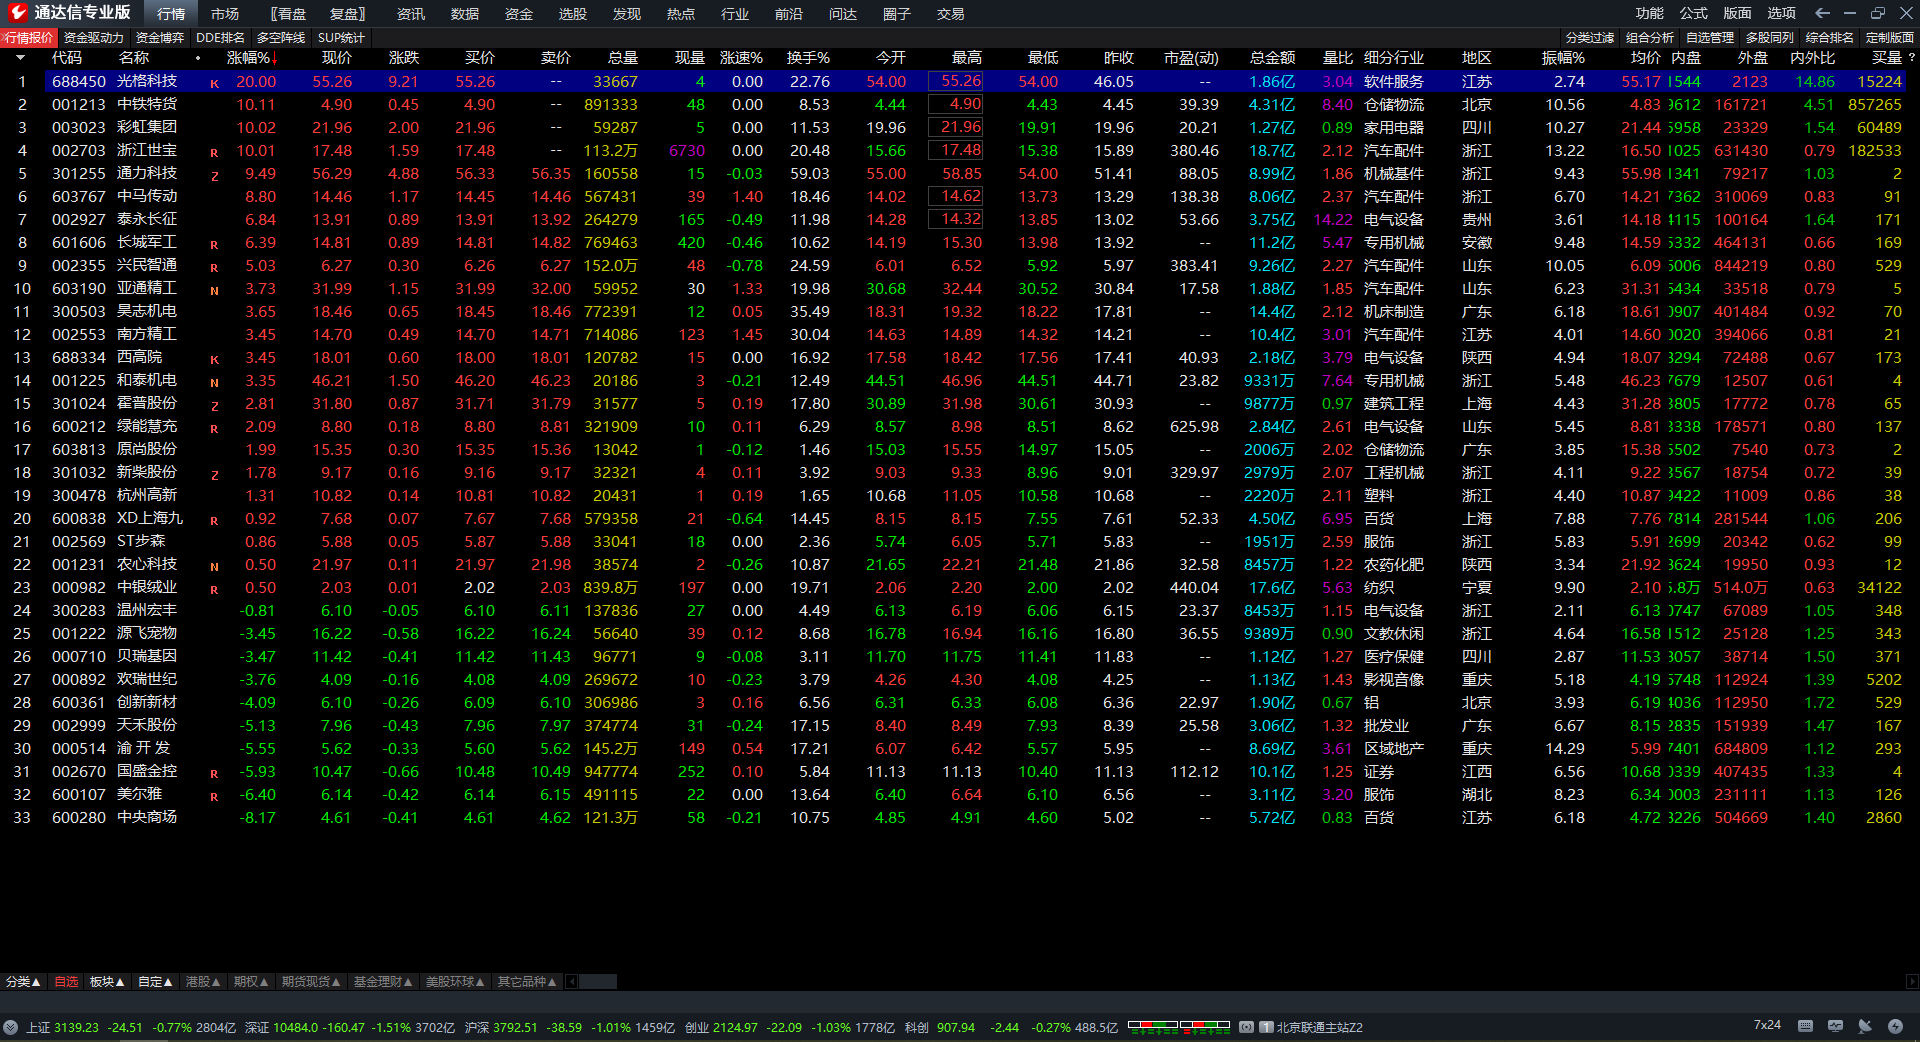This screenshot has width=1920, height=1042.
Task: Open the keyboard icon in the status bar
Action: pyautogui.click(x=1805, y=1026)
